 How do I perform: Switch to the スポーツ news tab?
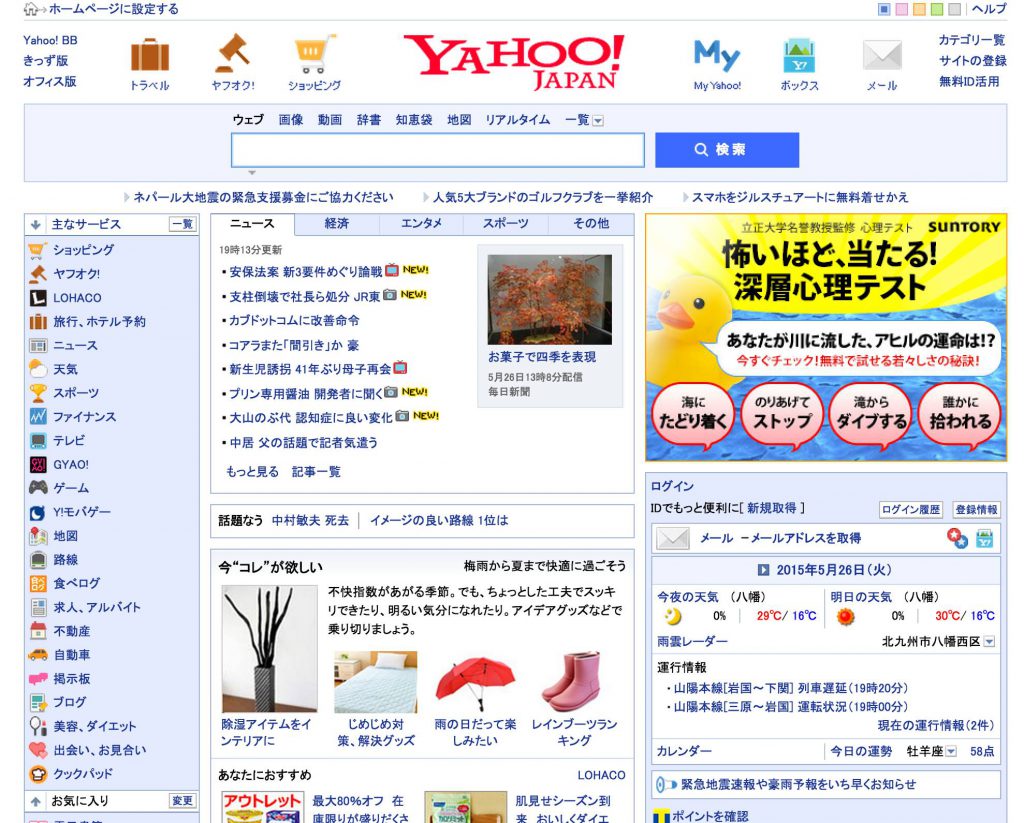pyautogui.click(x=505, y=224)
